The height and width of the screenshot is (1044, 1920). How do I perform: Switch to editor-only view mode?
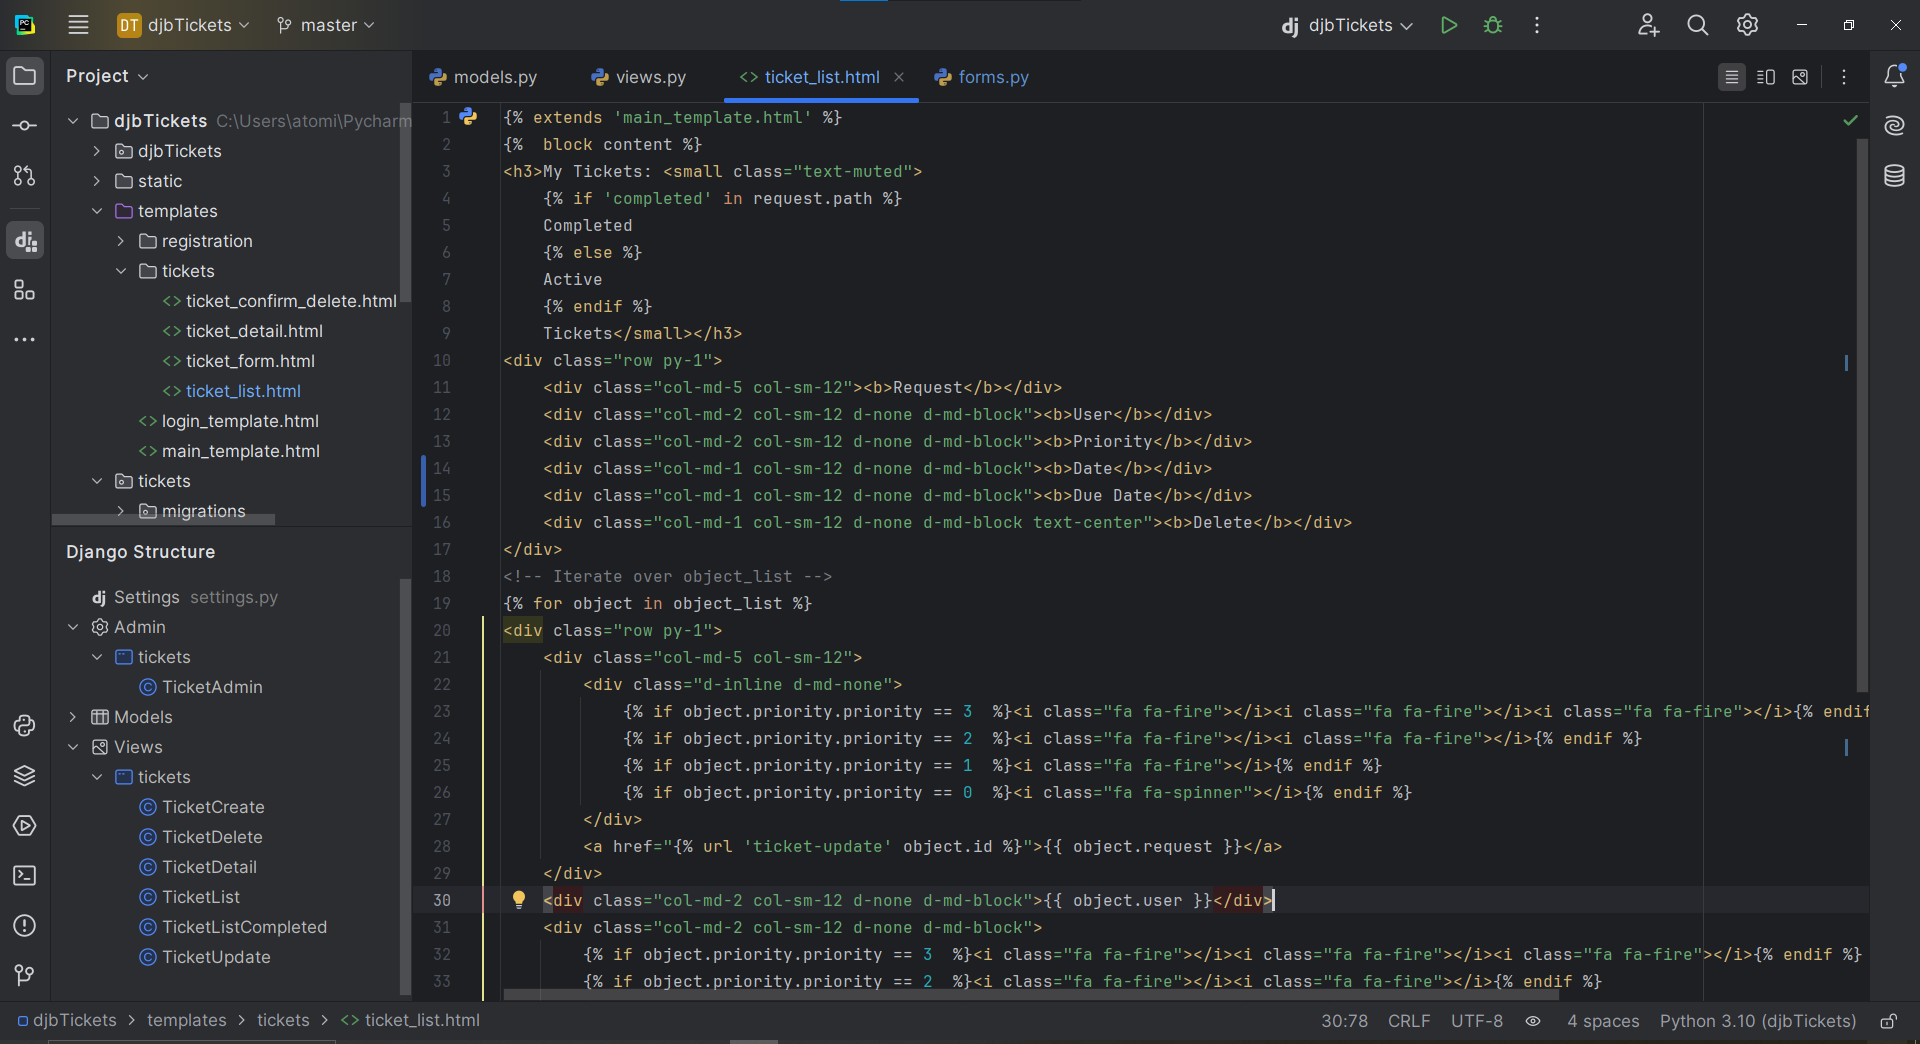click(1732, 77)
